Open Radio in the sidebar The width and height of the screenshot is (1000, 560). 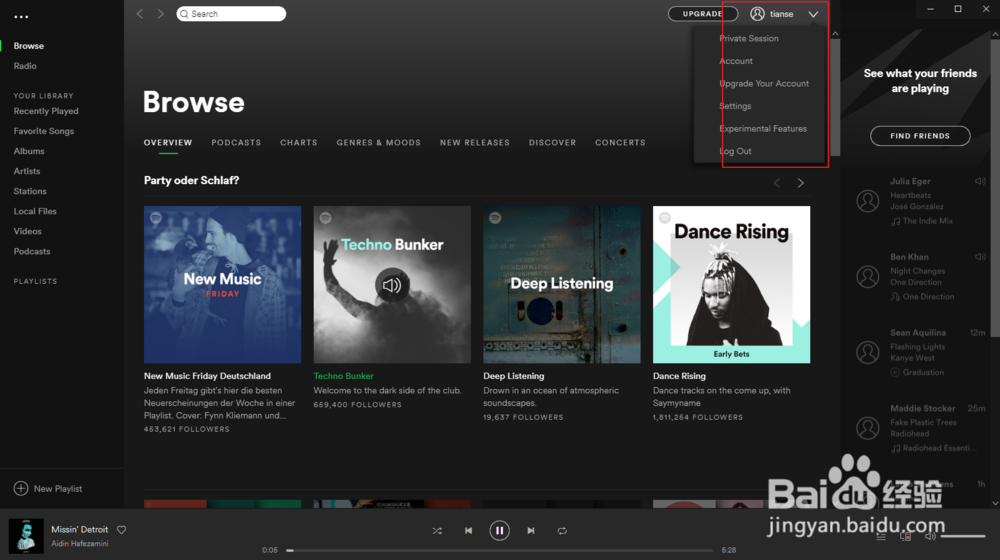point(25,66)
